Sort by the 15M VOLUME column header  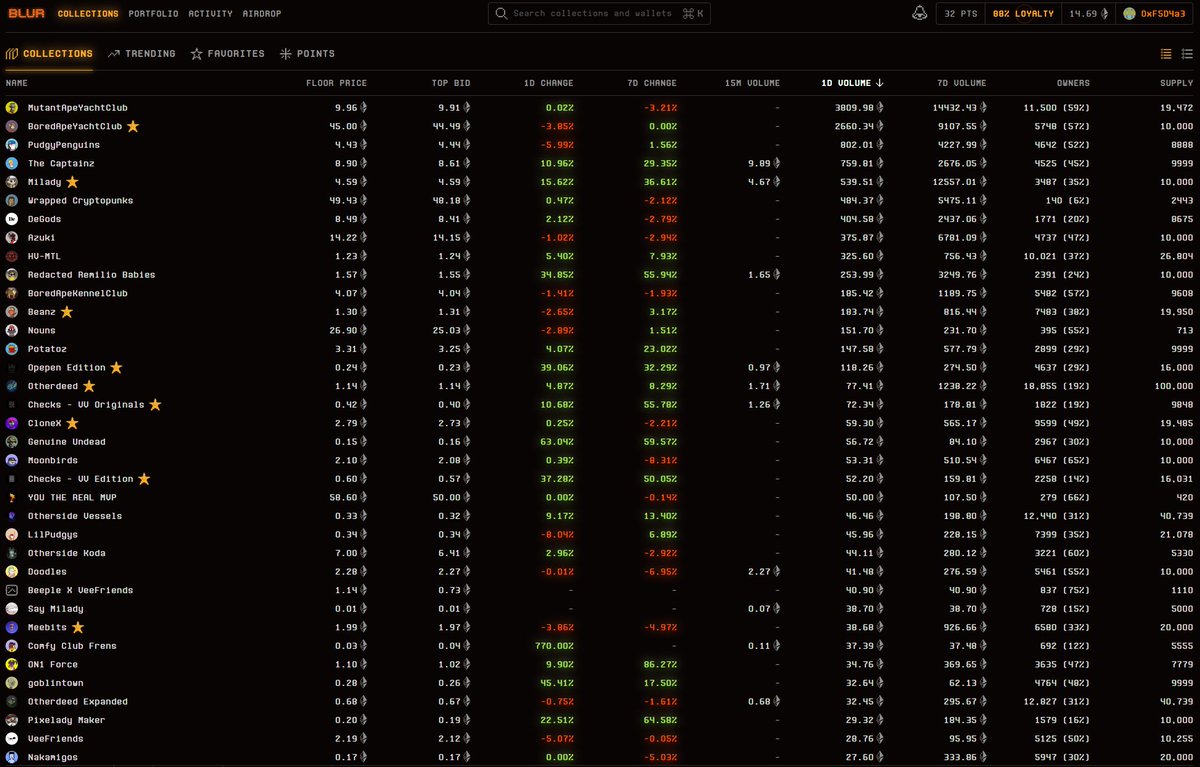(x=753, y=83)
